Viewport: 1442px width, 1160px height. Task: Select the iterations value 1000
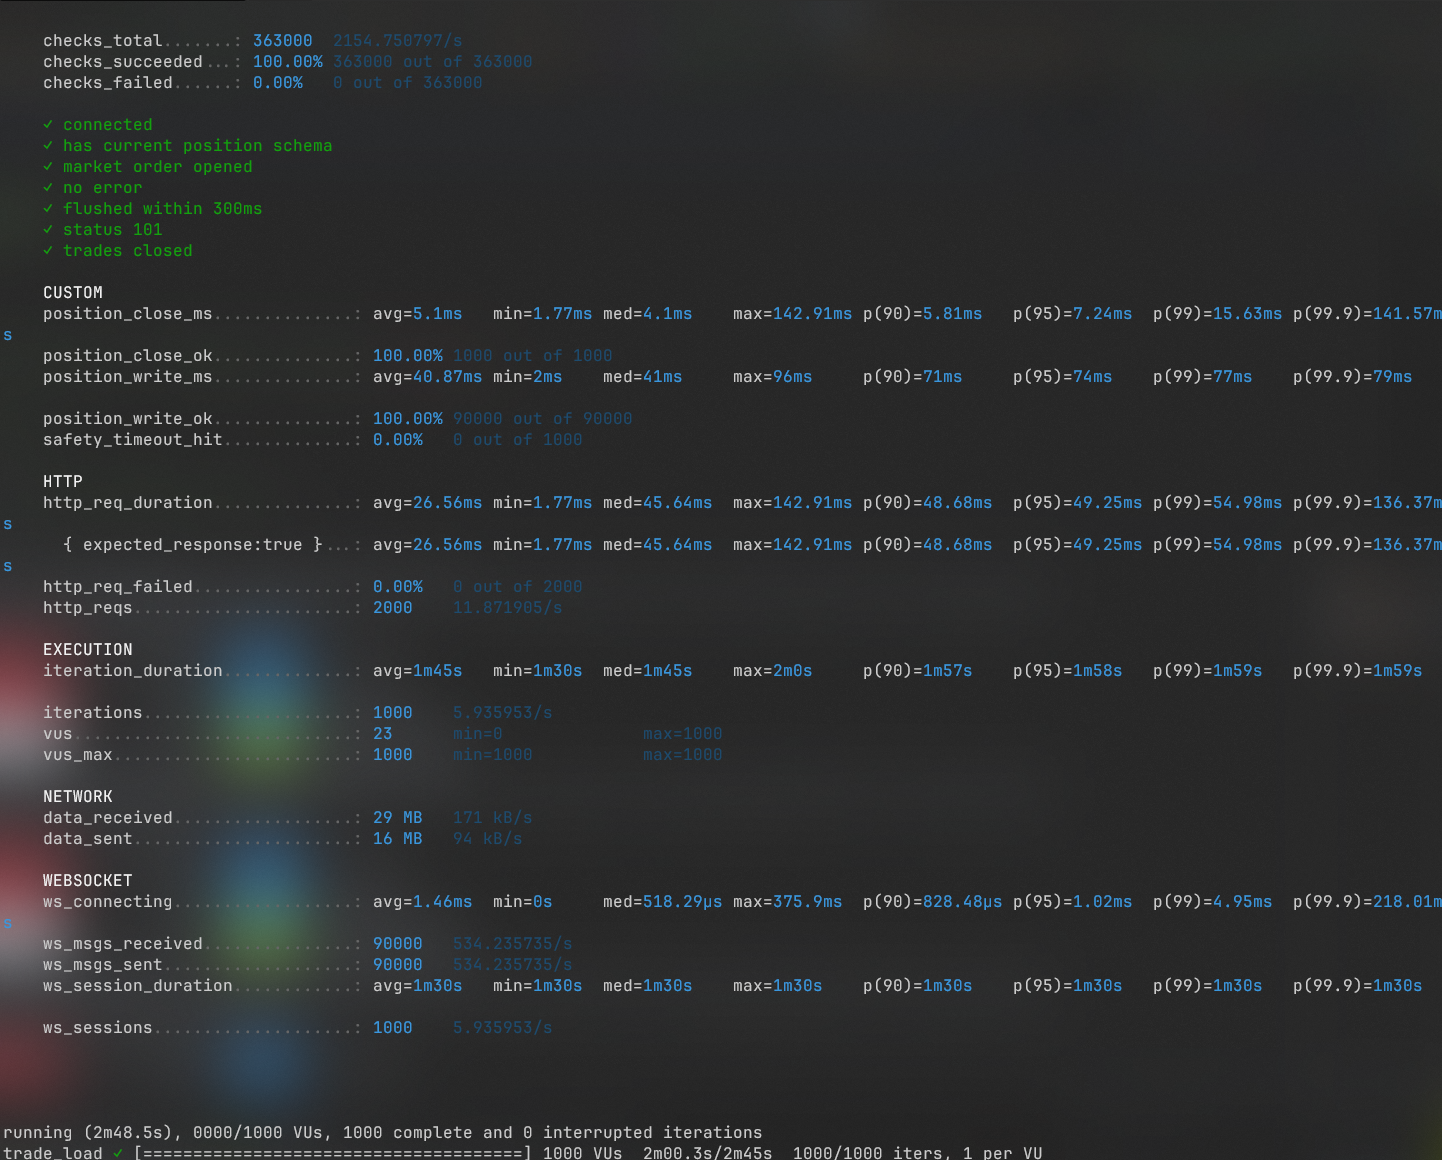click(x=392, y=713)
